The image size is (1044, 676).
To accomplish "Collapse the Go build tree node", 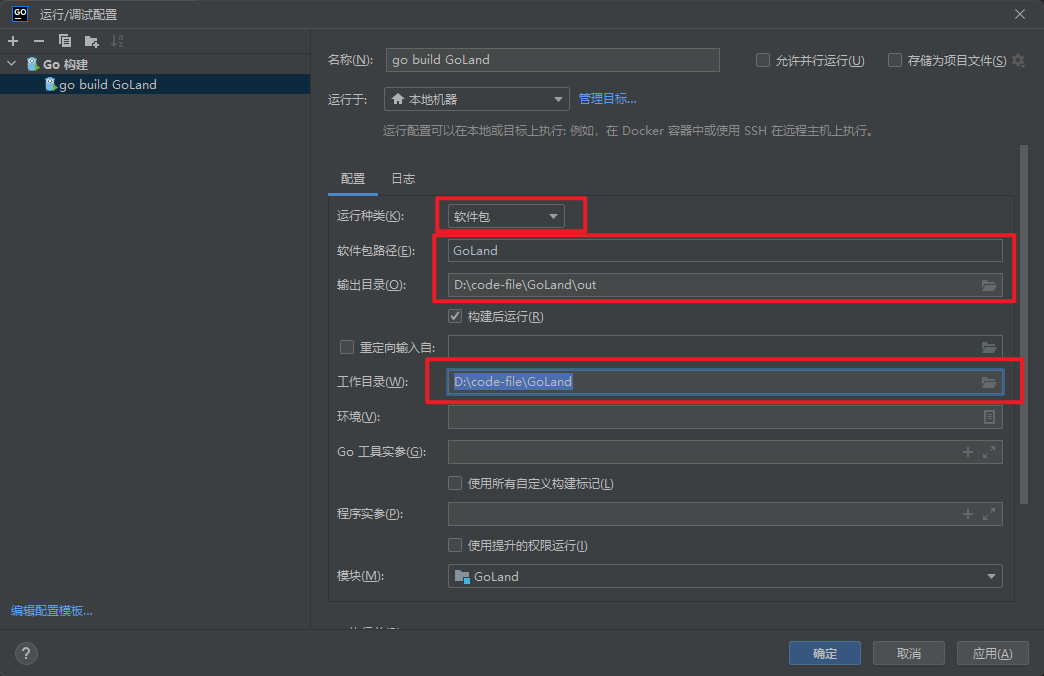I will (11, 64).
